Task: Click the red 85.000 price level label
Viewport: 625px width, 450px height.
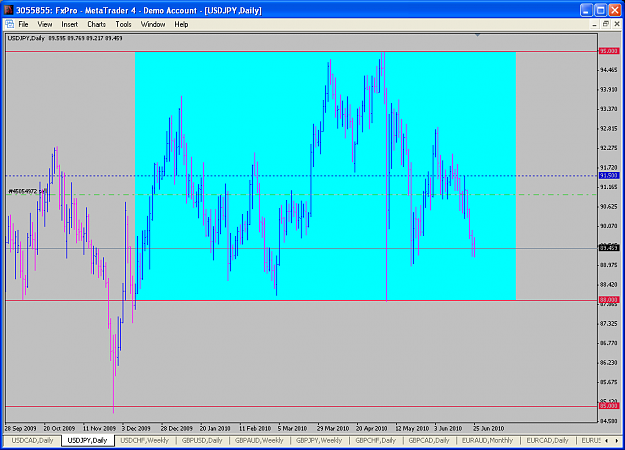Action: click(609, 406)
